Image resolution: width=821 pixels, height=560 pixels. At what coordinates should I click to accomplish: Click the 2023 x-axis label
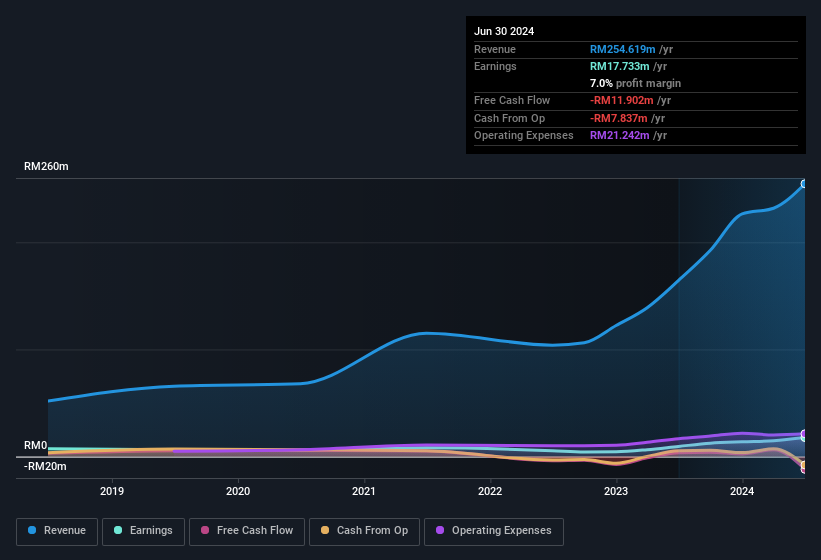point(616,491)
